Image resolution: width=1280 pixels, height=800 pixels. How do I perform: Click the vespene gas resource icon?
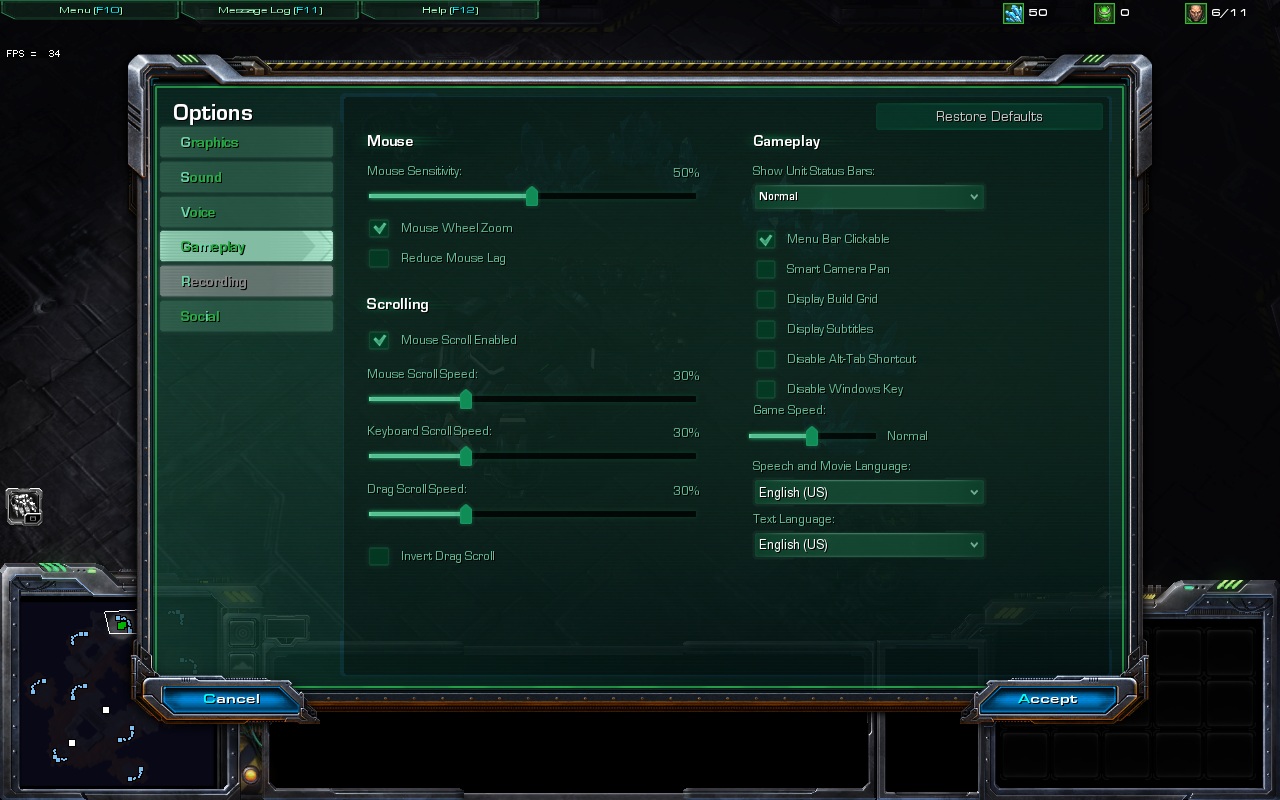(x=1104, y=13)
